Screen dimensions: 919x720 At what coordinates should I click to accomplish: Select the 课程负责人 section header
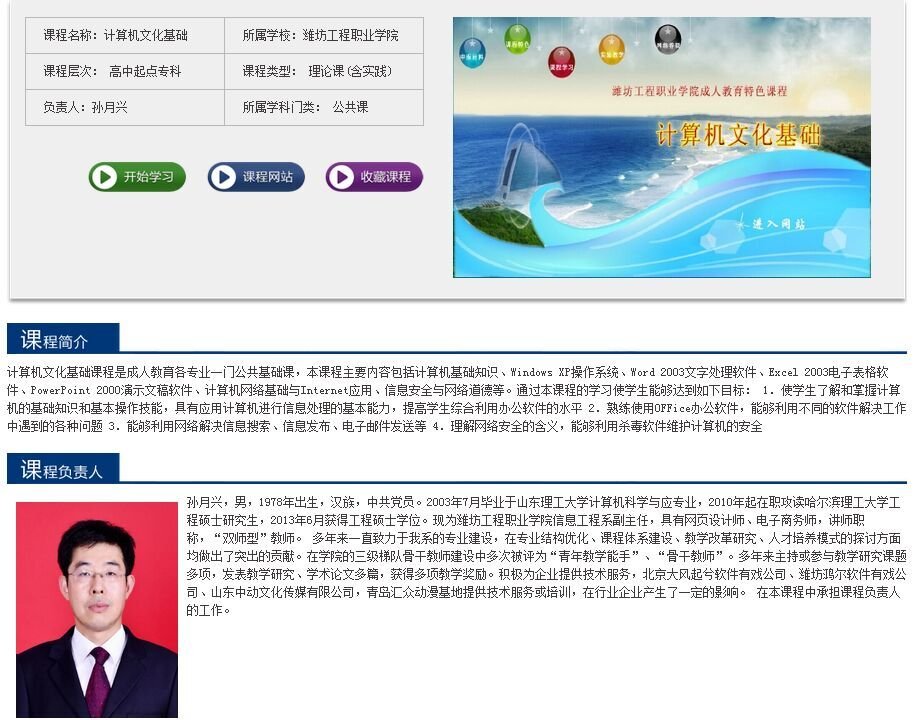coord(62,469)
